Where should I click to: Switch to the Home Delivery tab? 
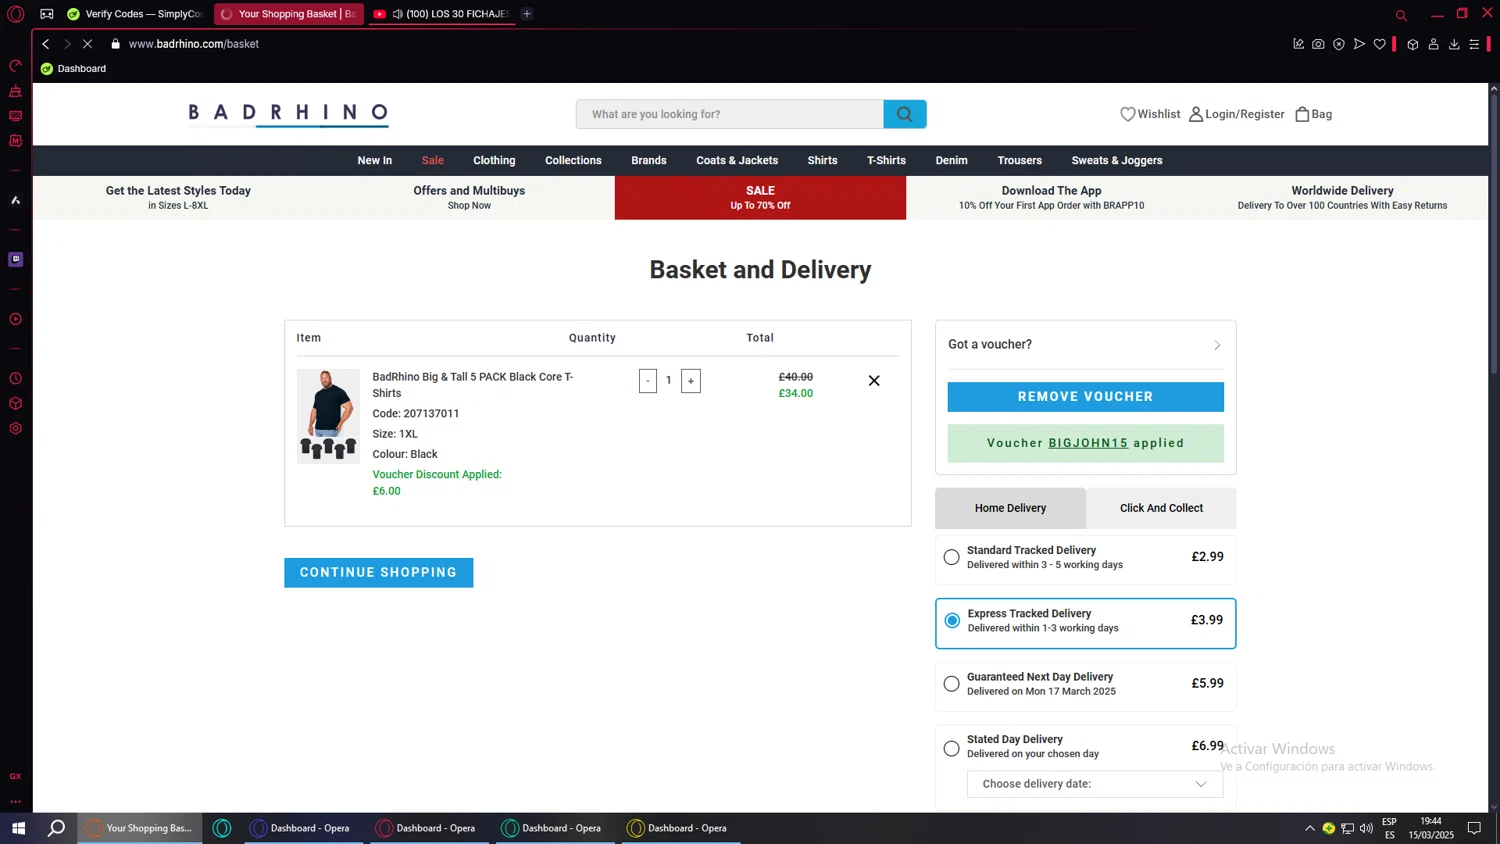tap(1010, 508)
